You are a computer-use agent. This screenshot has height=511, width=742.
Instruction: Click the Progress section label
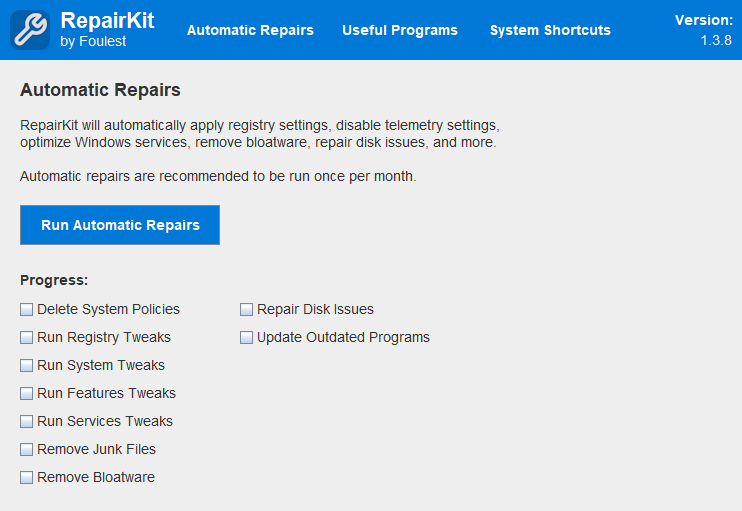tap(54, 280)
